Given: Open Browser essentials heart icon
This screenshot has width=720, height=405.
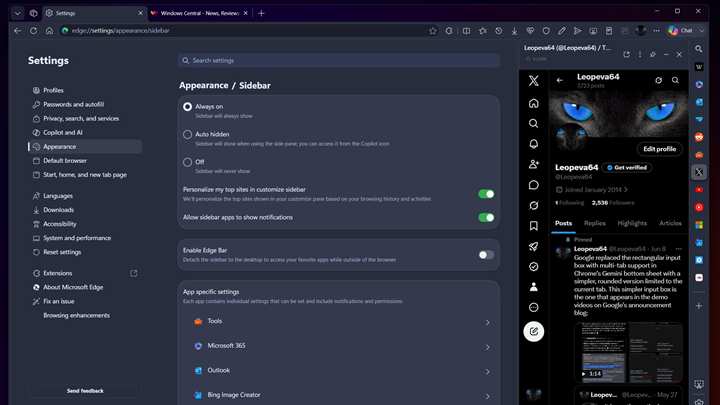Looking at the screenshot, I should [530, 31].
